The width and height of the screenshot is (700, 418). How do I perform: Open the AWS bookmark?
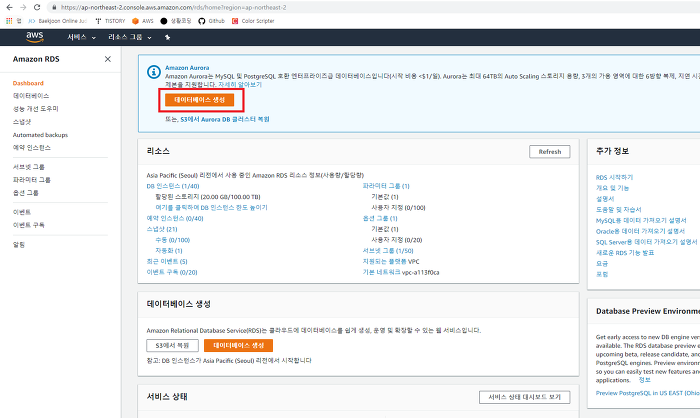tap(143, 21)
